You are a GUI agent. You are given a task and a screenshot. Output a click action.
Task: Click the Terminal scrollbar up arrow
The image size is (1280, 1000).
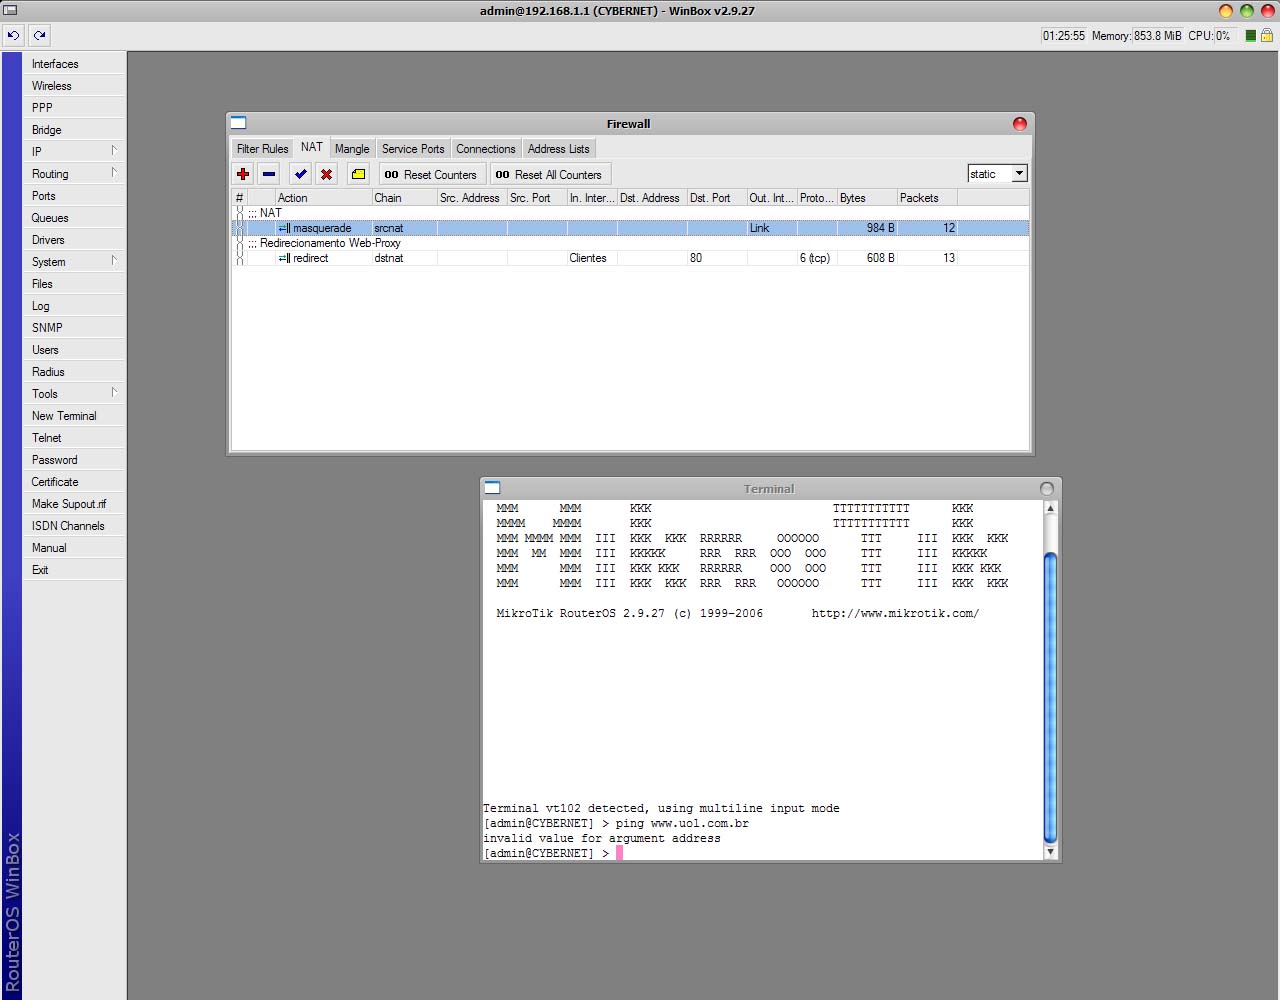(1050, 508)
